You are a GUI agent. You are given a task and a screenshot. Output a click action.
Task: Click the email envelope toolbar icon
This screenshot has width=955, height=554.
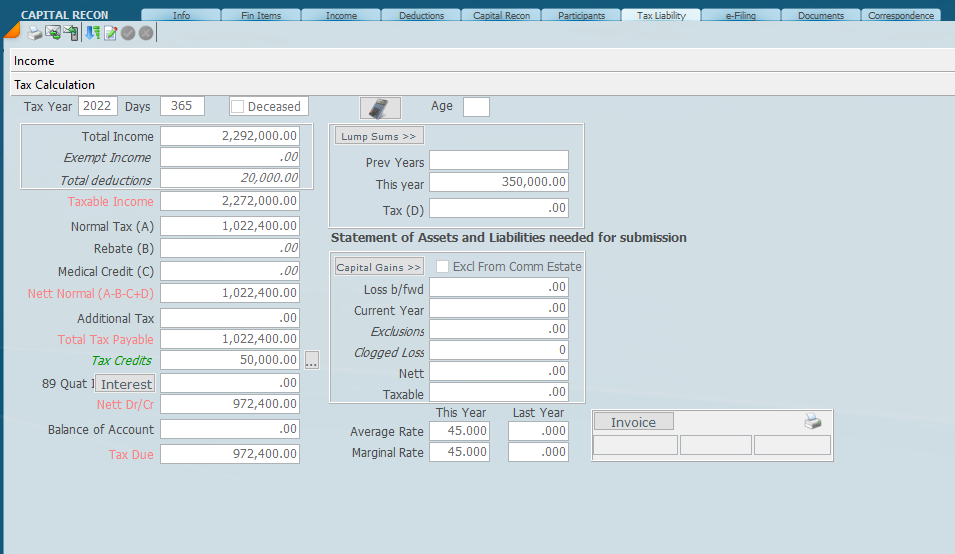click(x=52, y=33)
